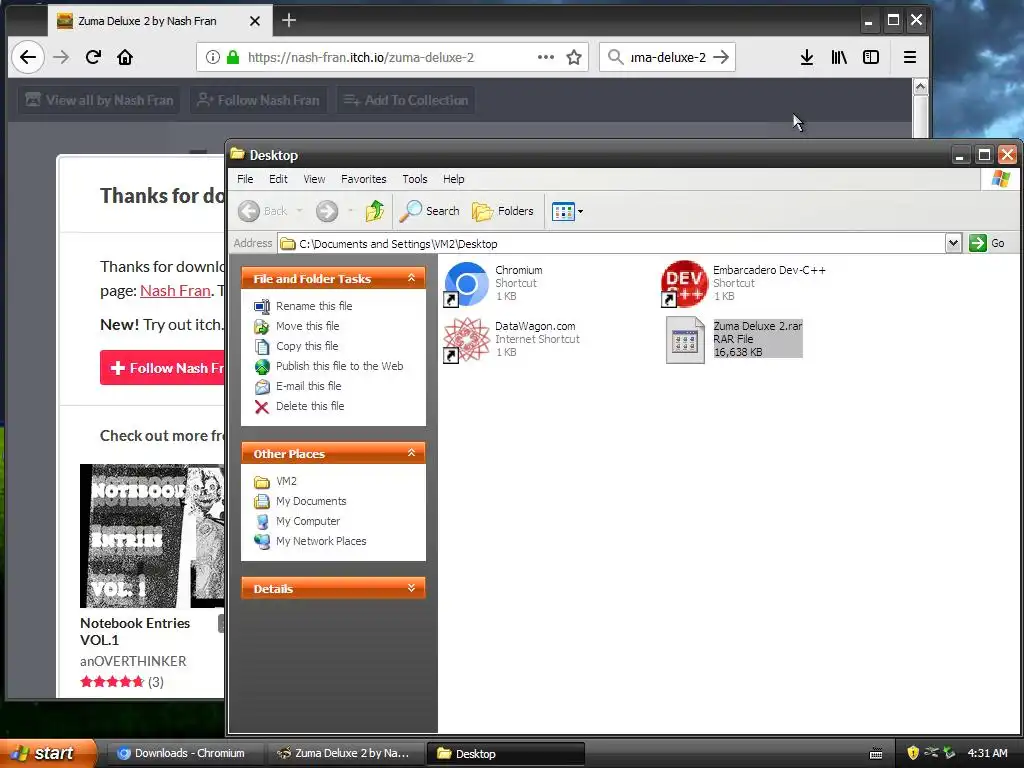Viewport: 1024px width, 768px height.
Task: Click Copy this file
Action: (x=307, y=346)
